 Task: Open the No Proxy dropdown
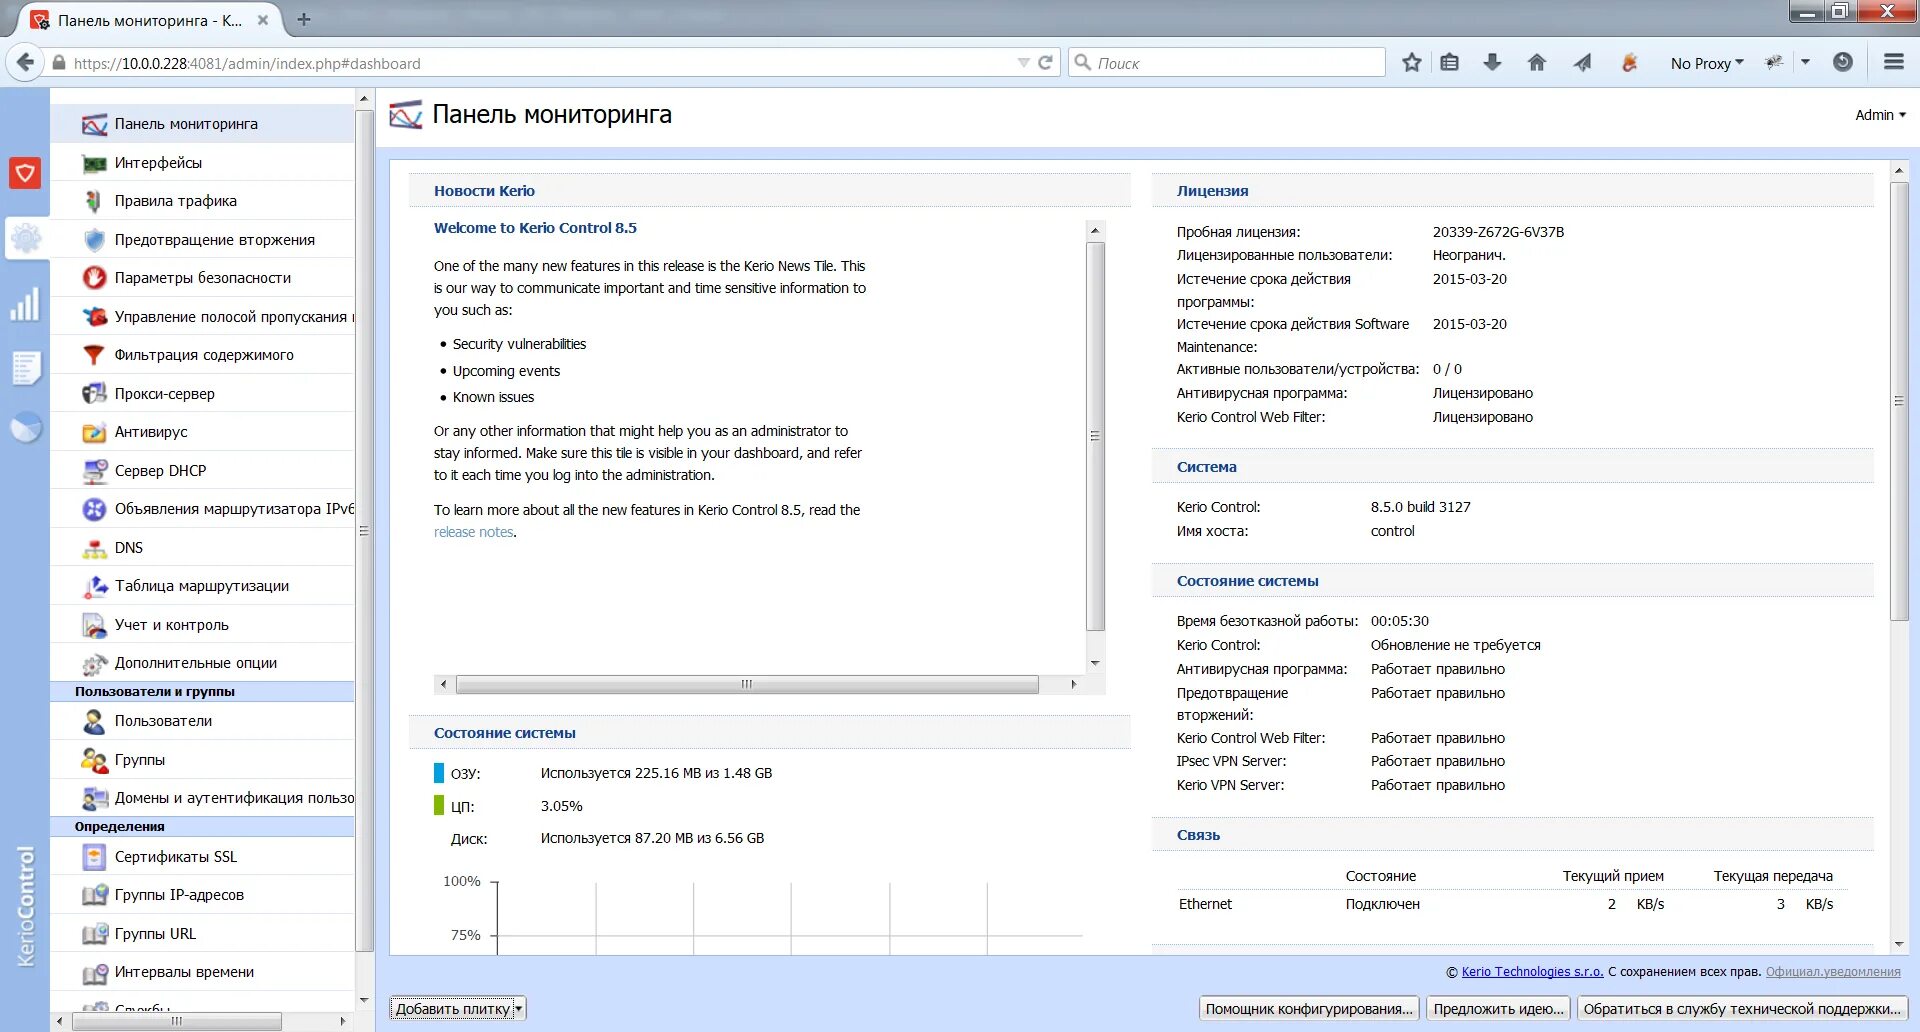(x=1706, y=63)
